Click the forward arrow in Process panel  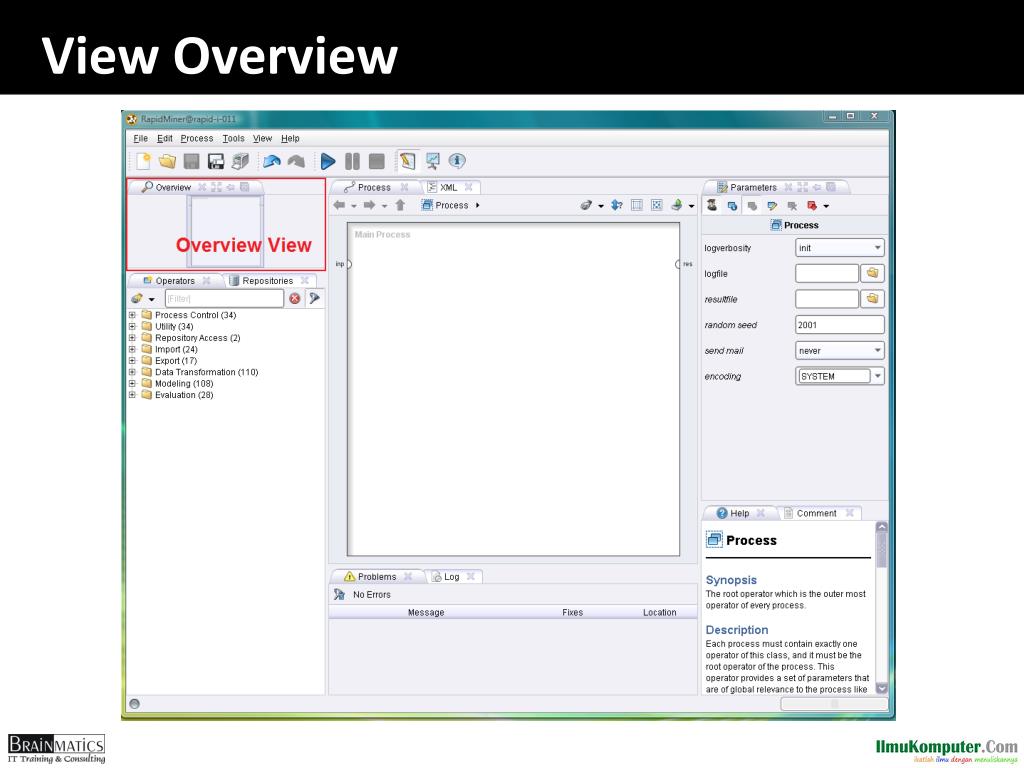[x=370, y=205]
